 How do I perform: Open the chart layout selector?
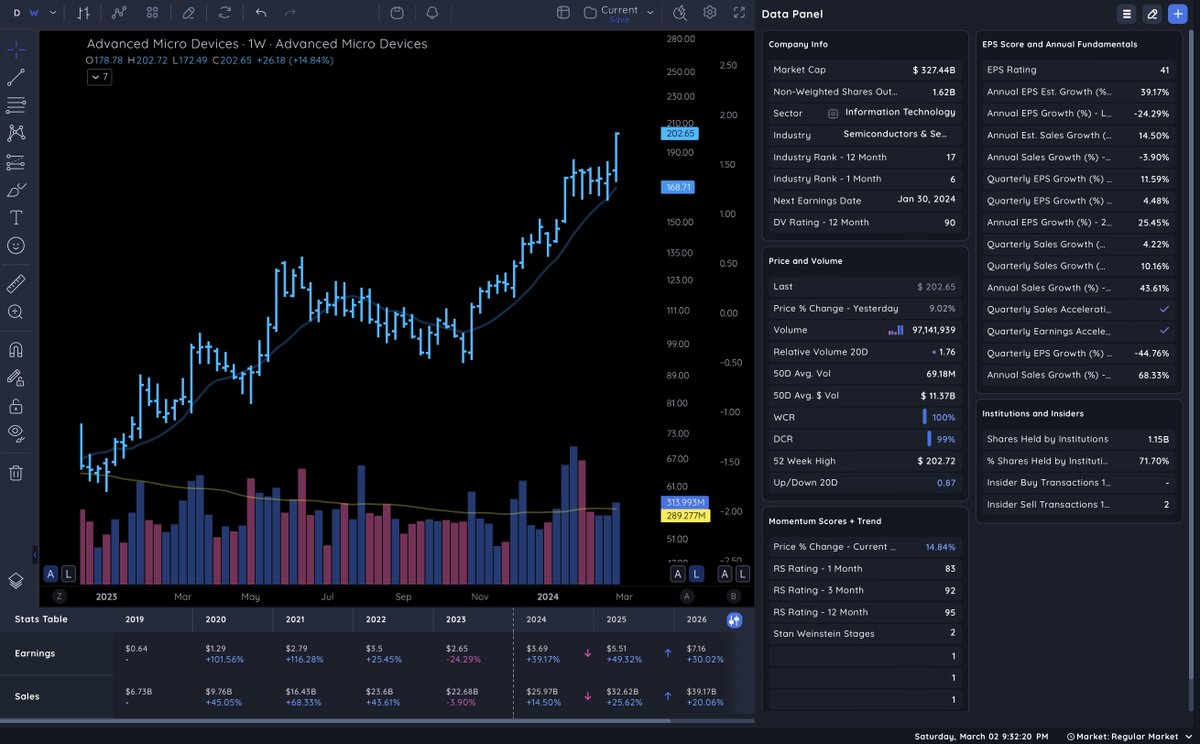(x=563, y=13)
